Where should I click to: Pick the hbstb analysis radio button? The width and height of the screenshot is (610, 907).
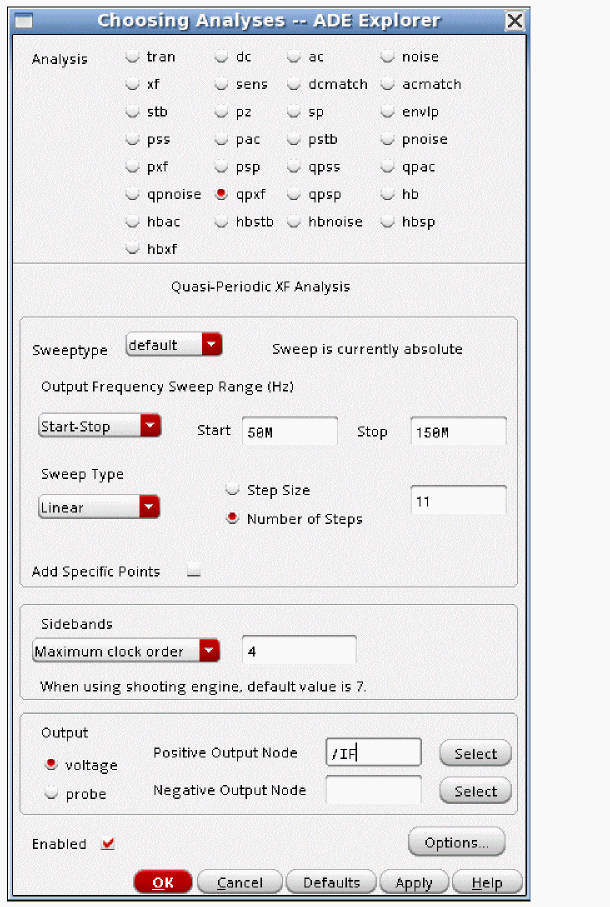tap(221, 222)
